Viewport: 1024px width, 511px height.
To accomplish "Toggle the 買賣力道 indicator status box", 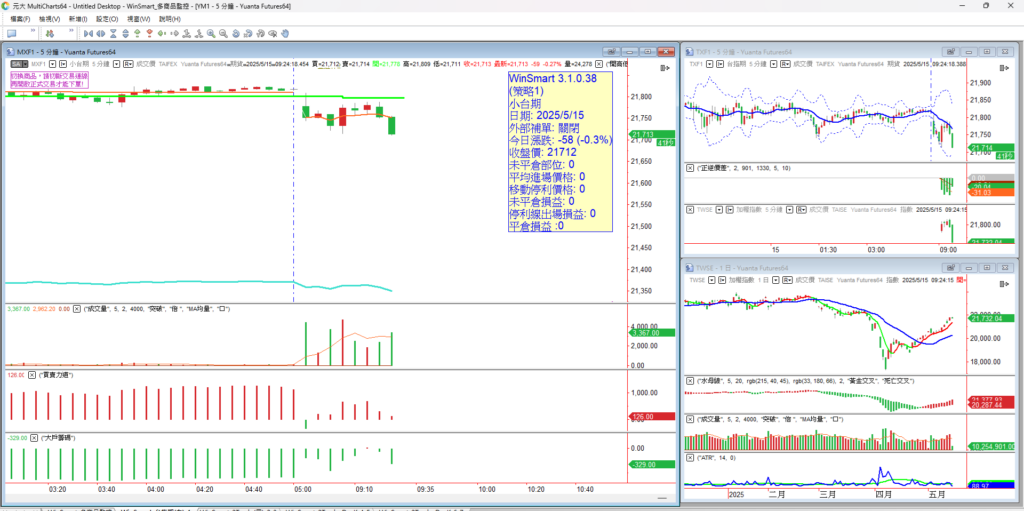I will [31, 375].
